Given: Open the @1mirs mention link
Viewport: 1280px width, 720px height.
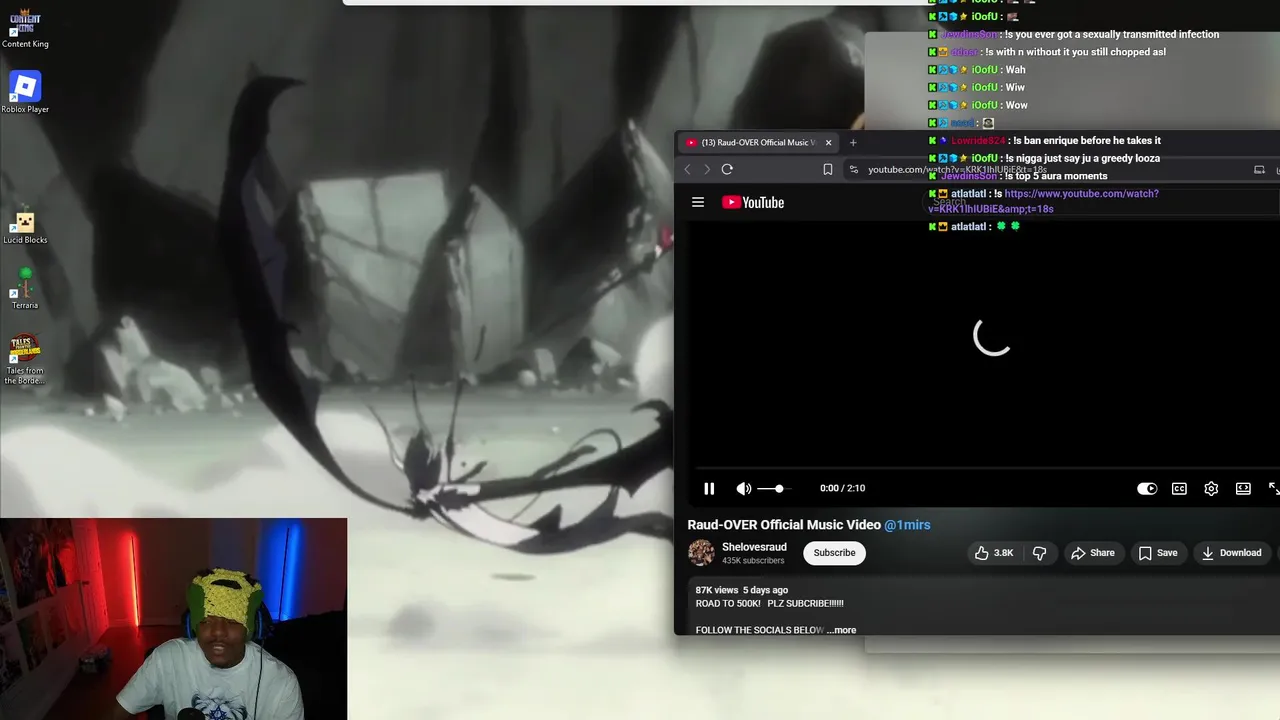Looking at the screenshot, I should [x=907, y=525].
